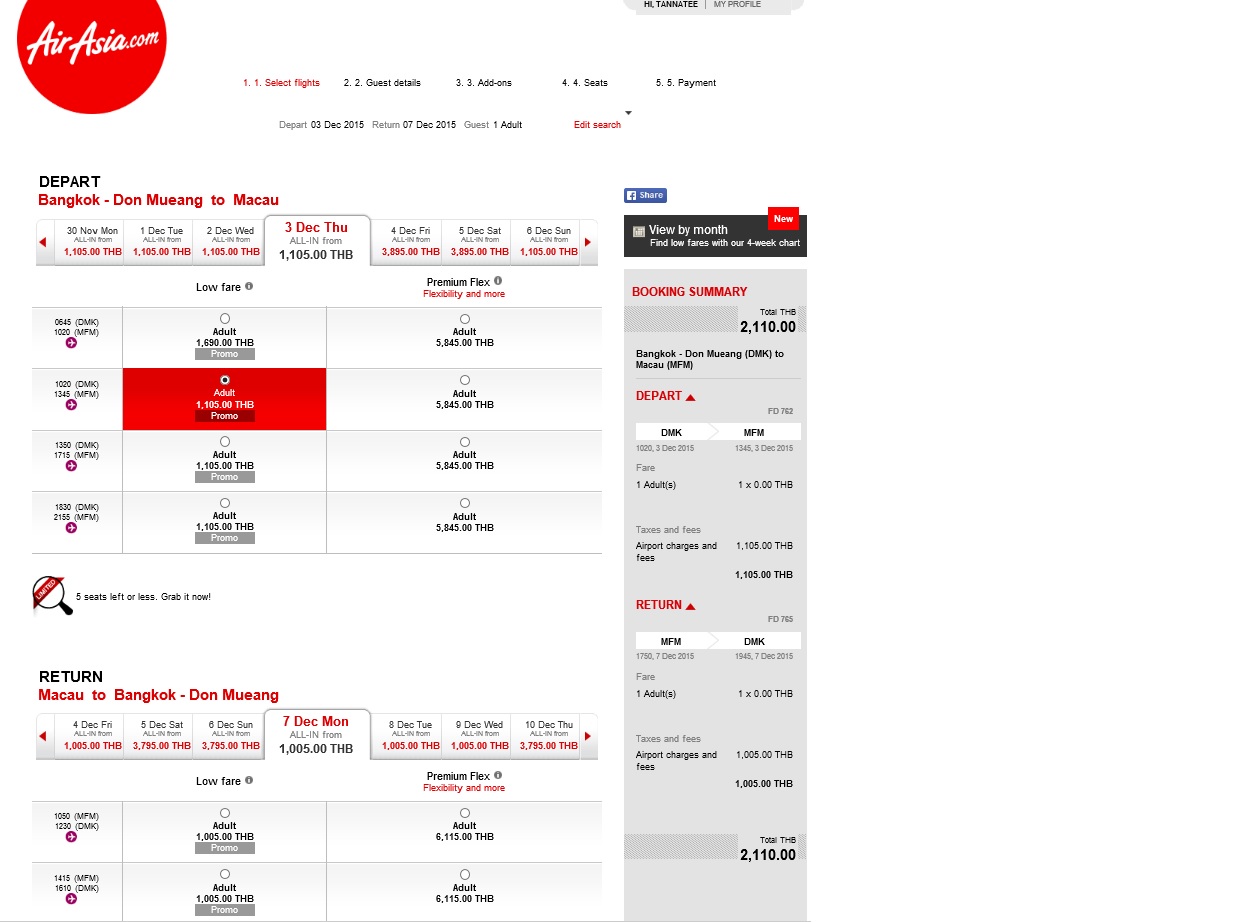Select Low fare for 0645 departure flight

coord(224,319)
